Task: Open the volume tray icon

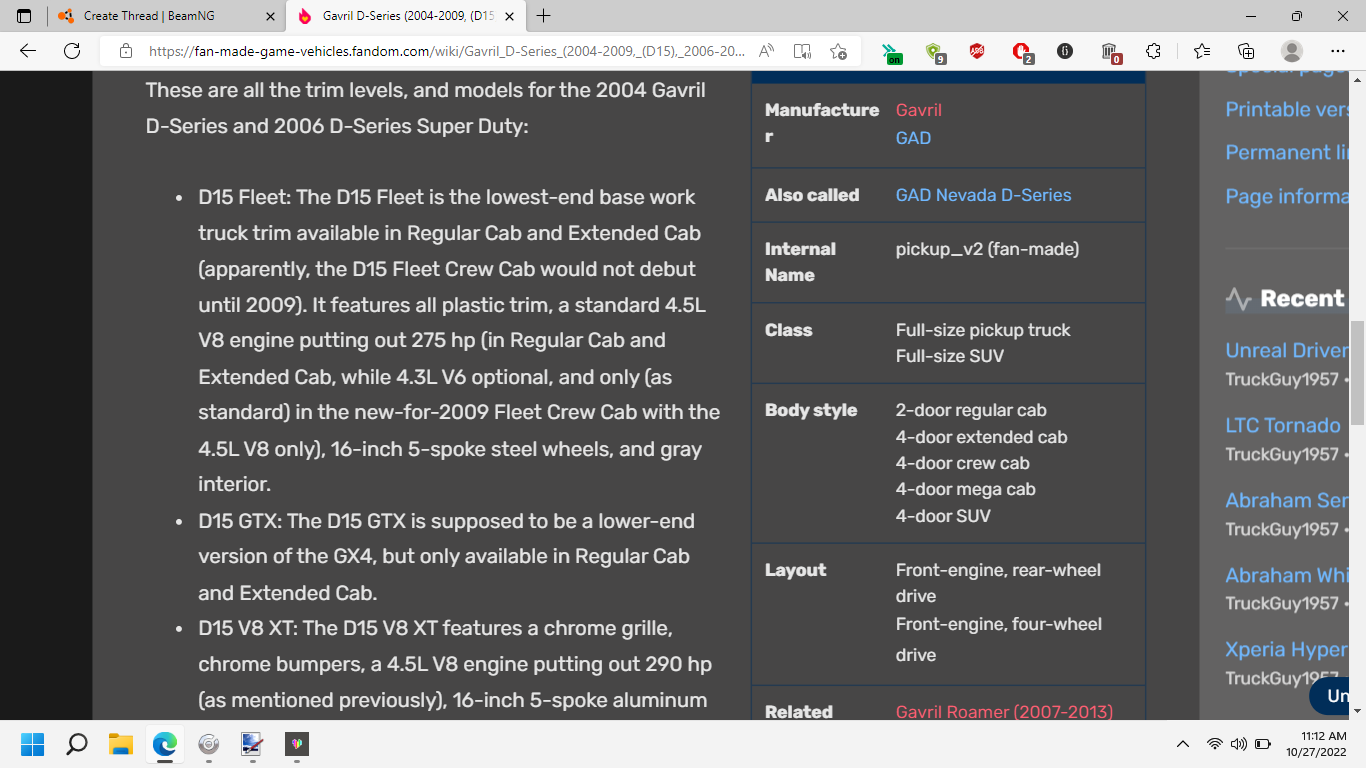Action: (x=1238, y=744)
